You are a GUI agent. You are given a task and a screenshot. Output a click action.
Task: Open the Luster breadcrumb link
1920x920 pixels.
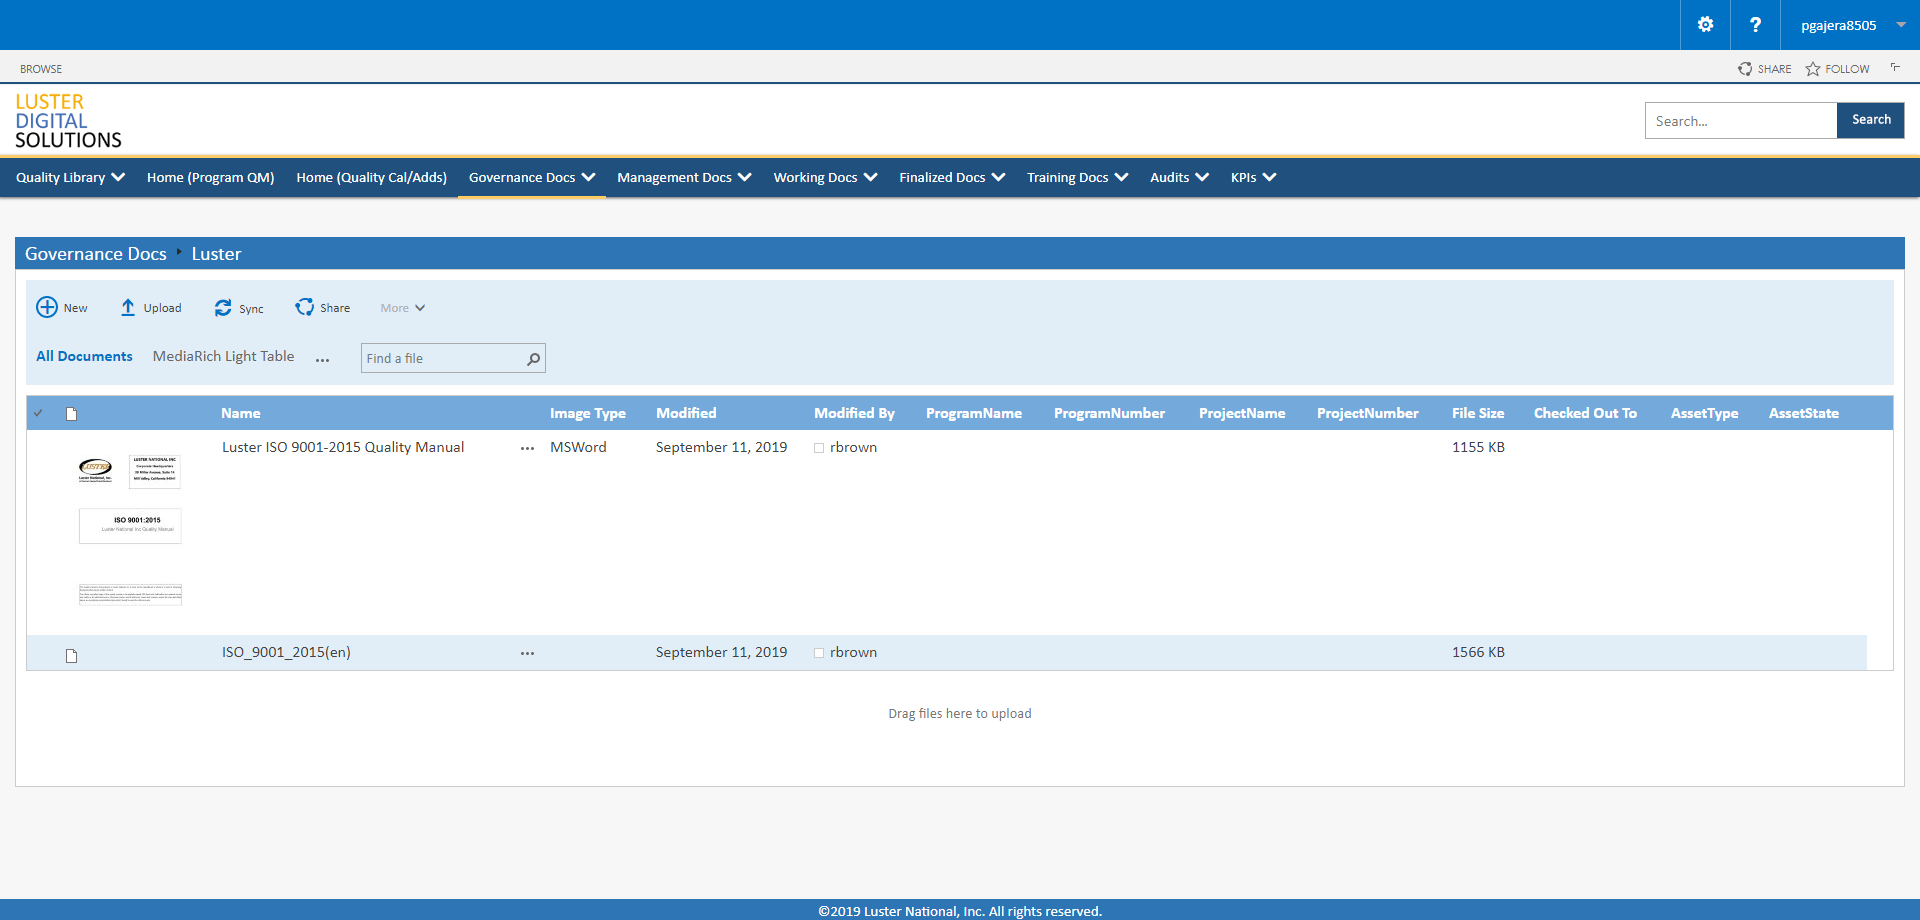click(216, 254)
